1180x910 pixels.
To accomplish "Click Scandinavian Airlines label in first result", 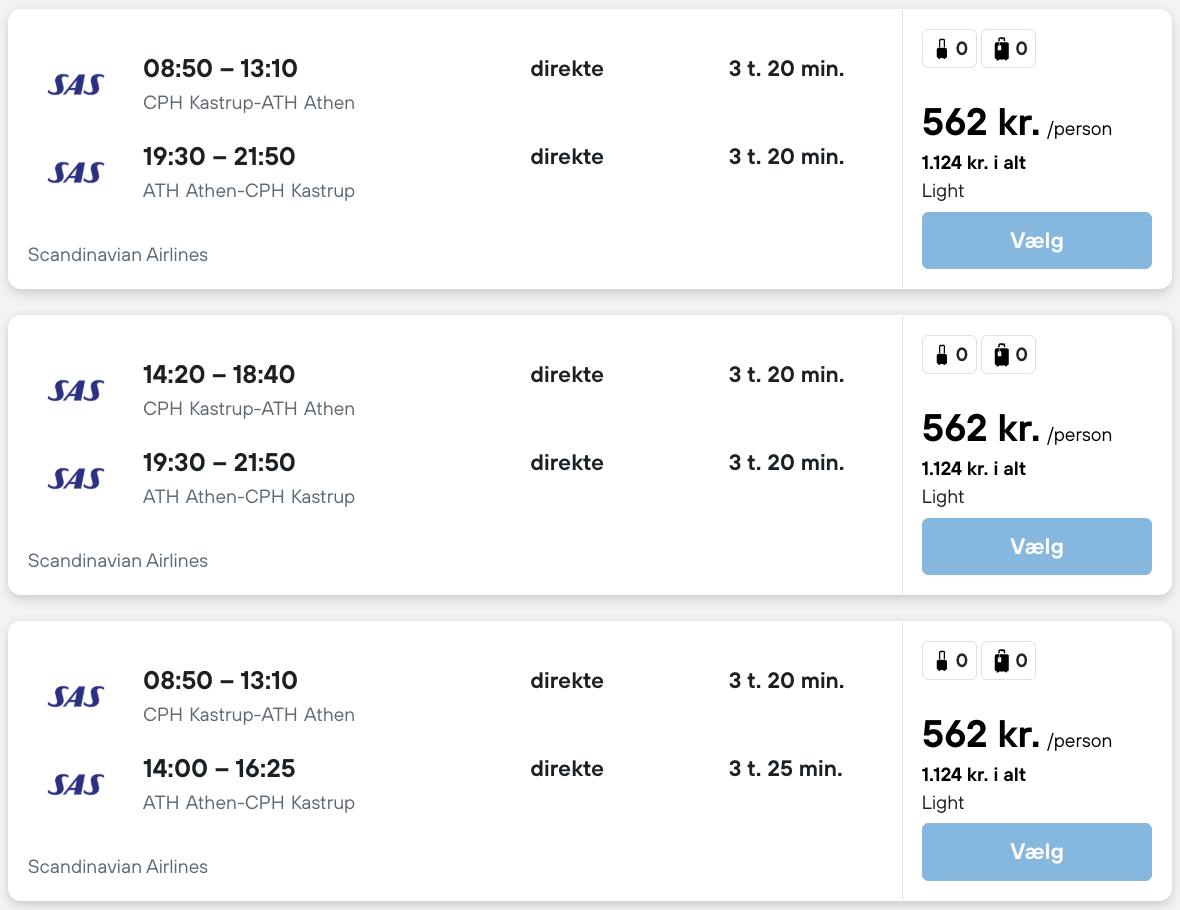I will click(118, 255).
